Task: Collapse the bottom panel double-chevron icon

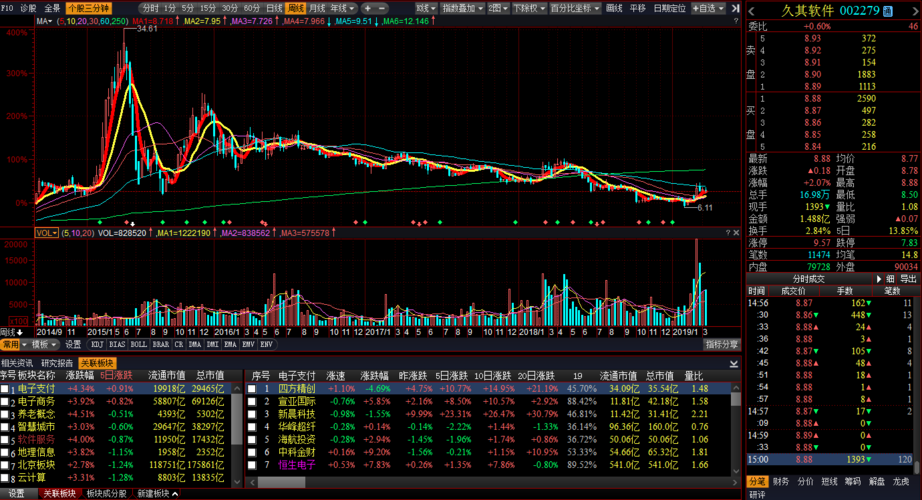Action: coord(734,364)
